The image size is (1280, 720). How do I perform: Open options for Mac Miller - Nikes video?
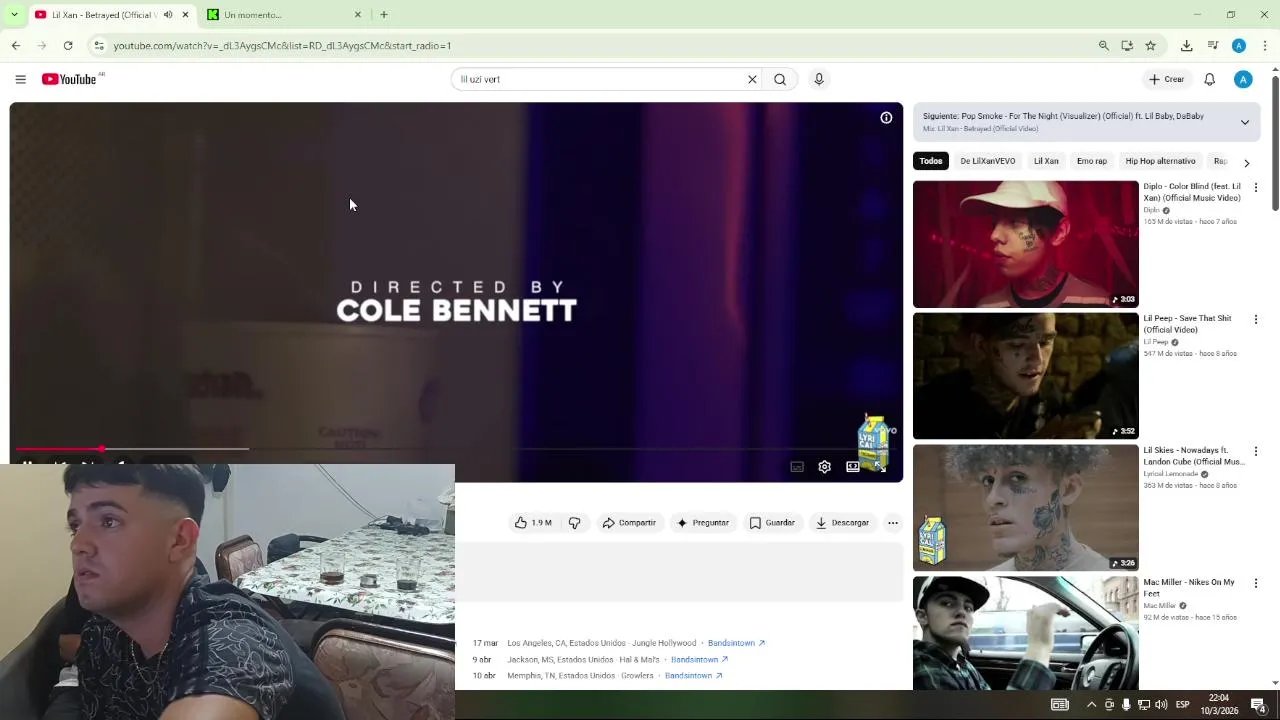pyautogui.click(x=1256, y=583)
